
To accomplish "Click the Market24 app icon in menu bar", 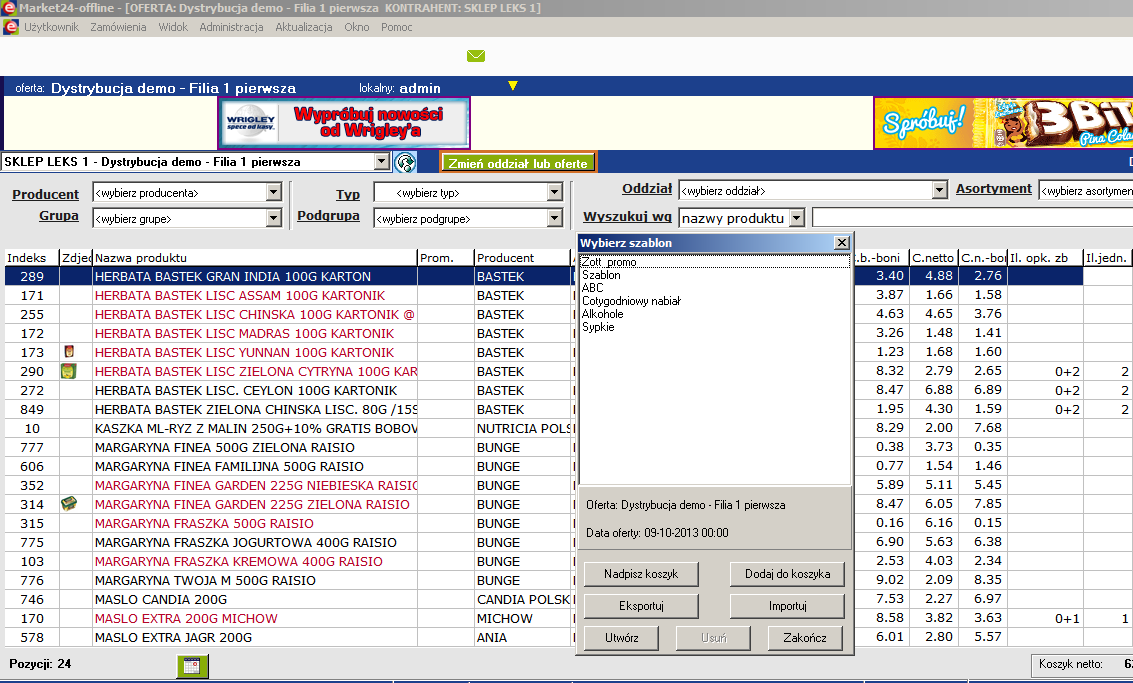I will pyautogui.click(x=10, y=27).
